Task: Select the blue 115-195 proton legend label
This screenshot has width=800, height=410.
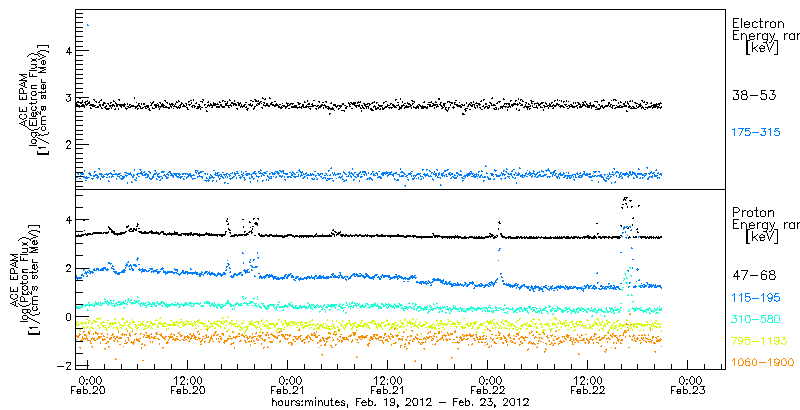Action: 756,298
